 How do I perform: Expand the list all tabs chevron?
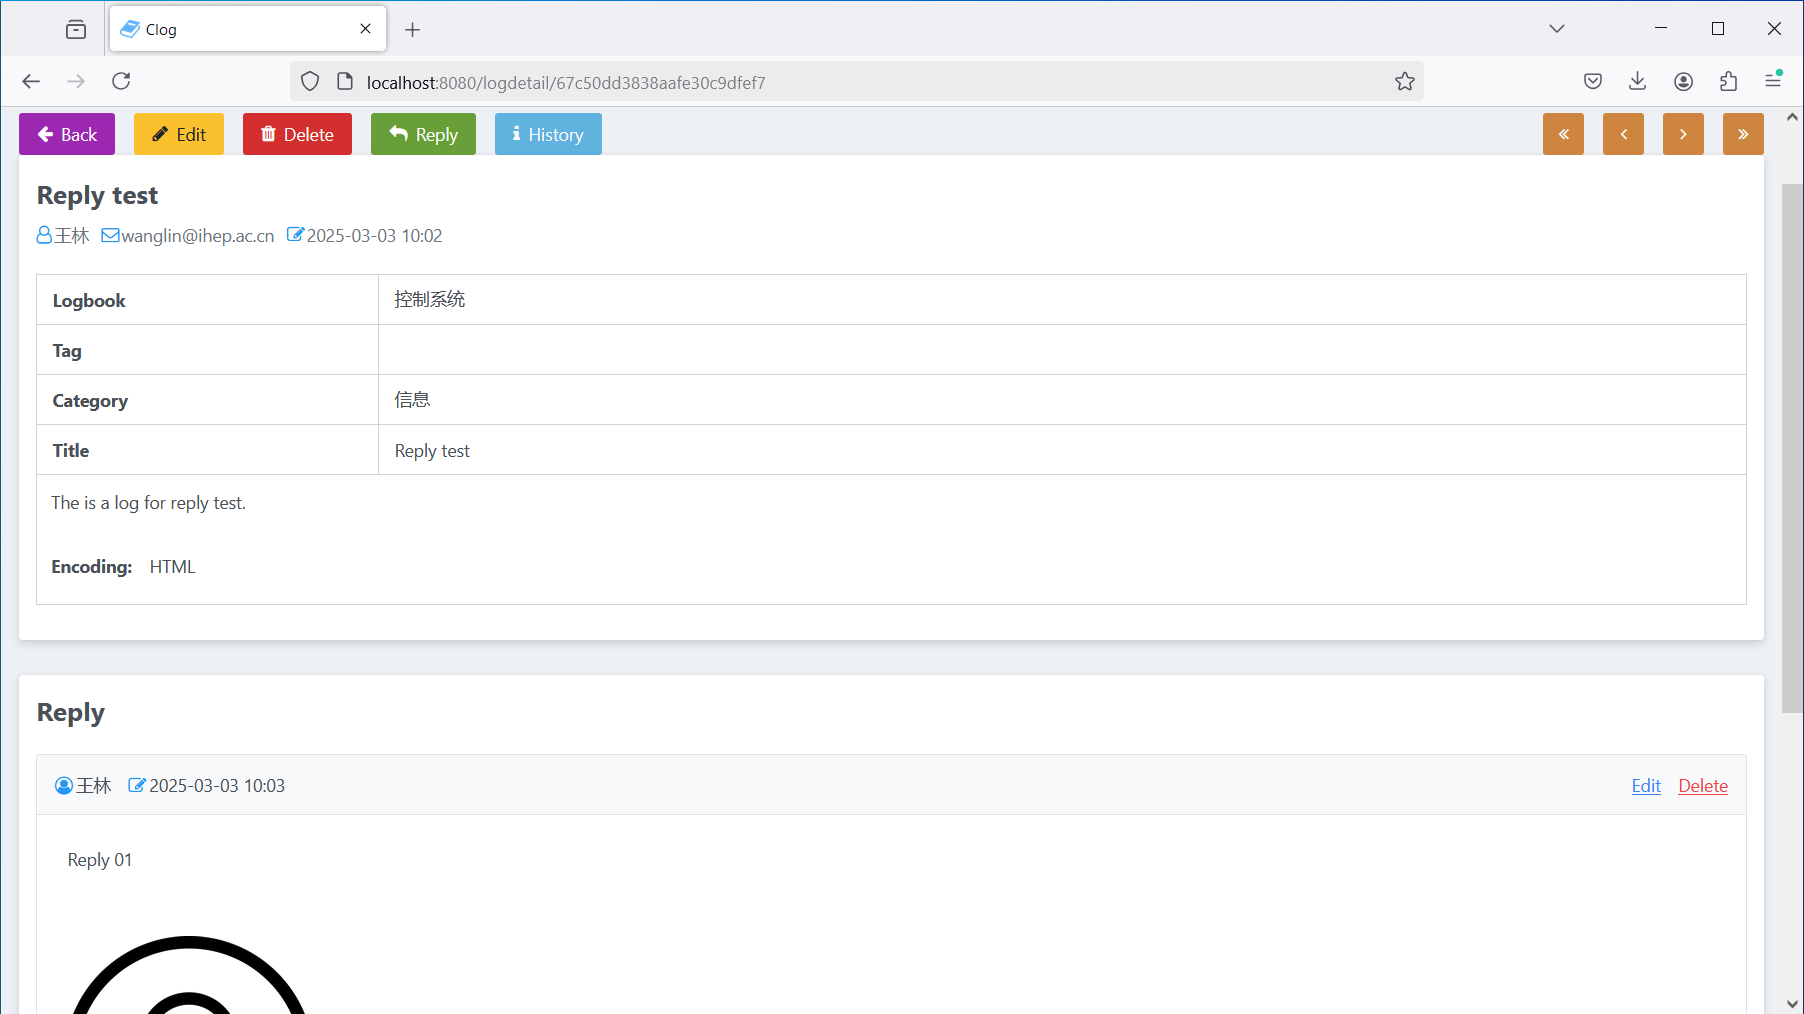[x=1557, y=29]
